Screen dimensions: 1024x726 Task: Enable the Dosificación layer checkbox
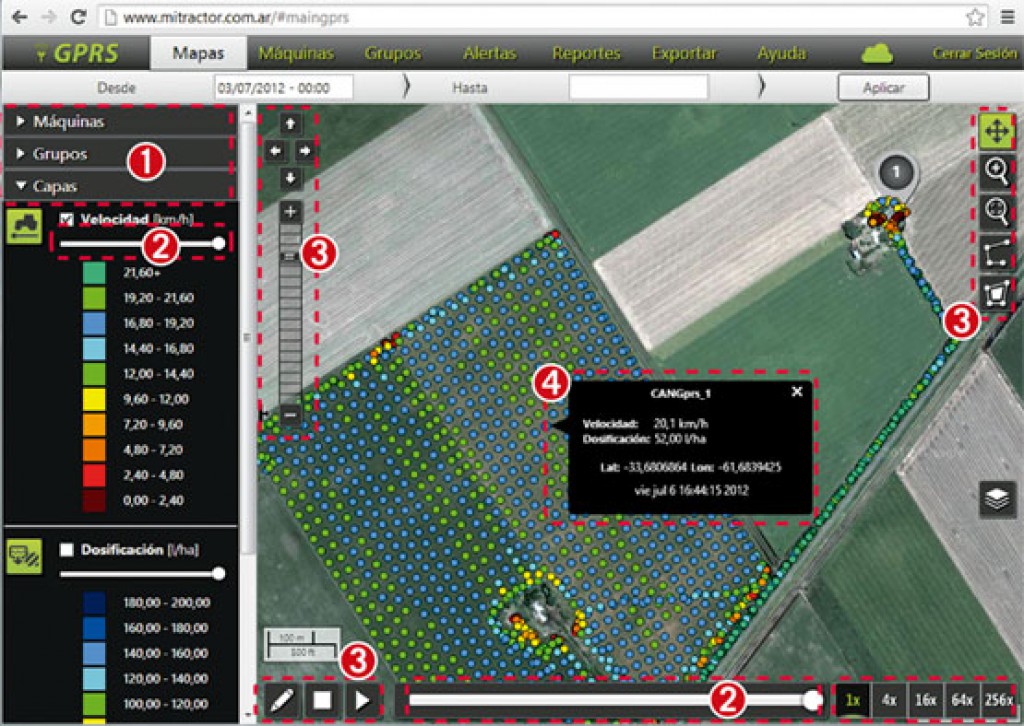[67, 549]
